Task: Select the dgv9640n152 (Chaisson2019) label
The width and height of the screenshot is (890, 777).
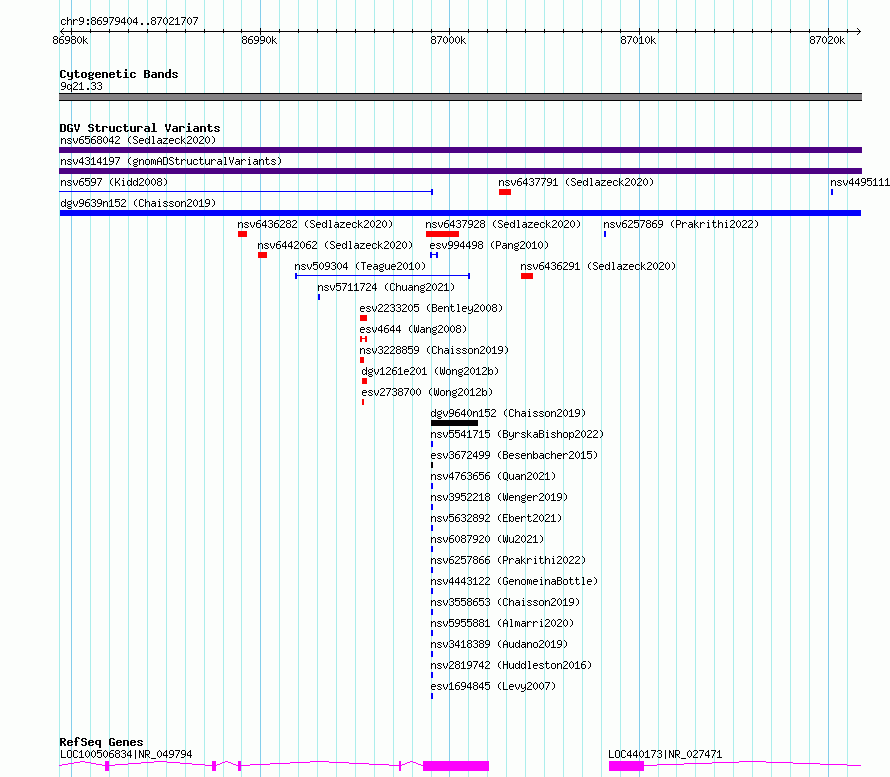Action: point(509,413)
